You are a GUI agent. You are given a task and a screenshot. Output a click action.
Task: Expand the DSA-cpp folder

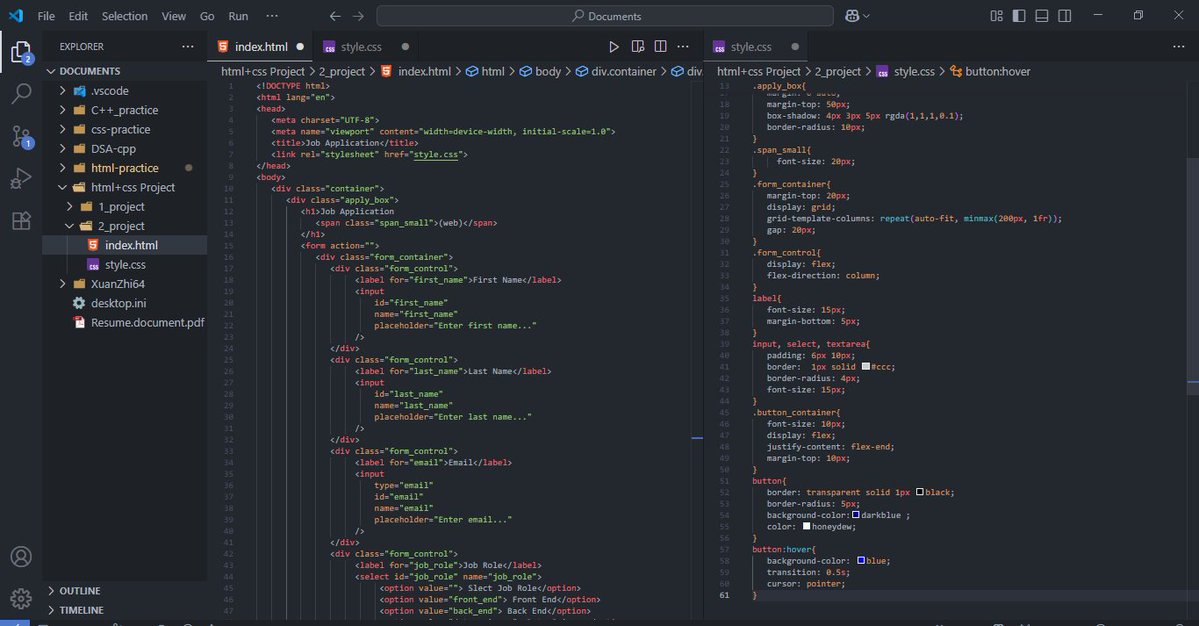(63, 149)
